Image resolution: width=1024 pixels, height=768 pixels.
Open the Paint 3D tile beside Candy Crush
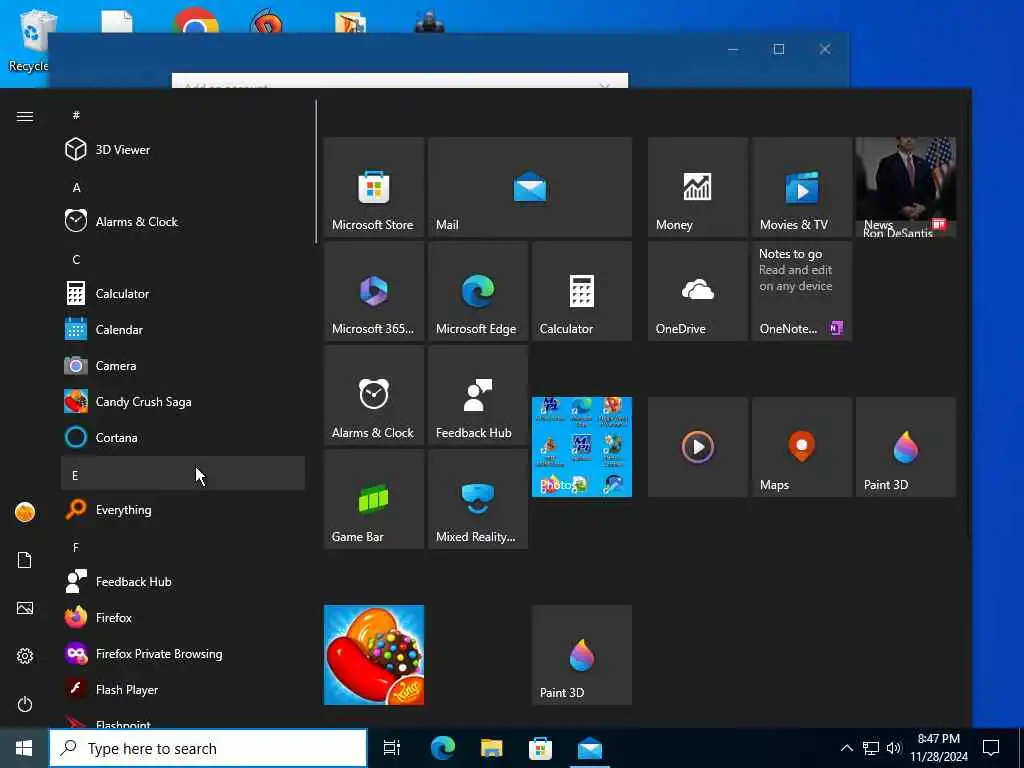(x=581, y=655)
